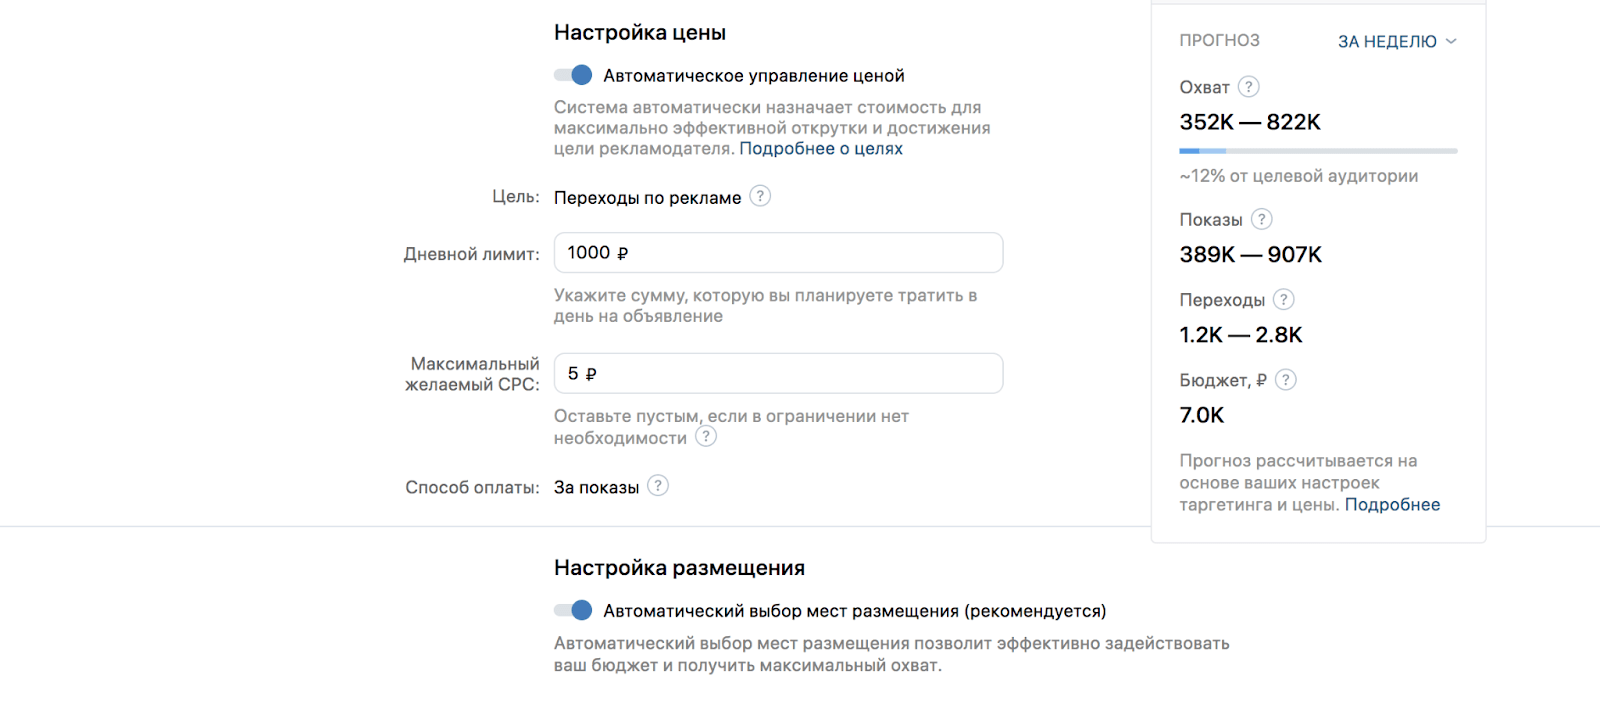The width and height of the screenshot is (1600, 715).
Task: Click the Настройка размещения heading
Action: (679, 567)
